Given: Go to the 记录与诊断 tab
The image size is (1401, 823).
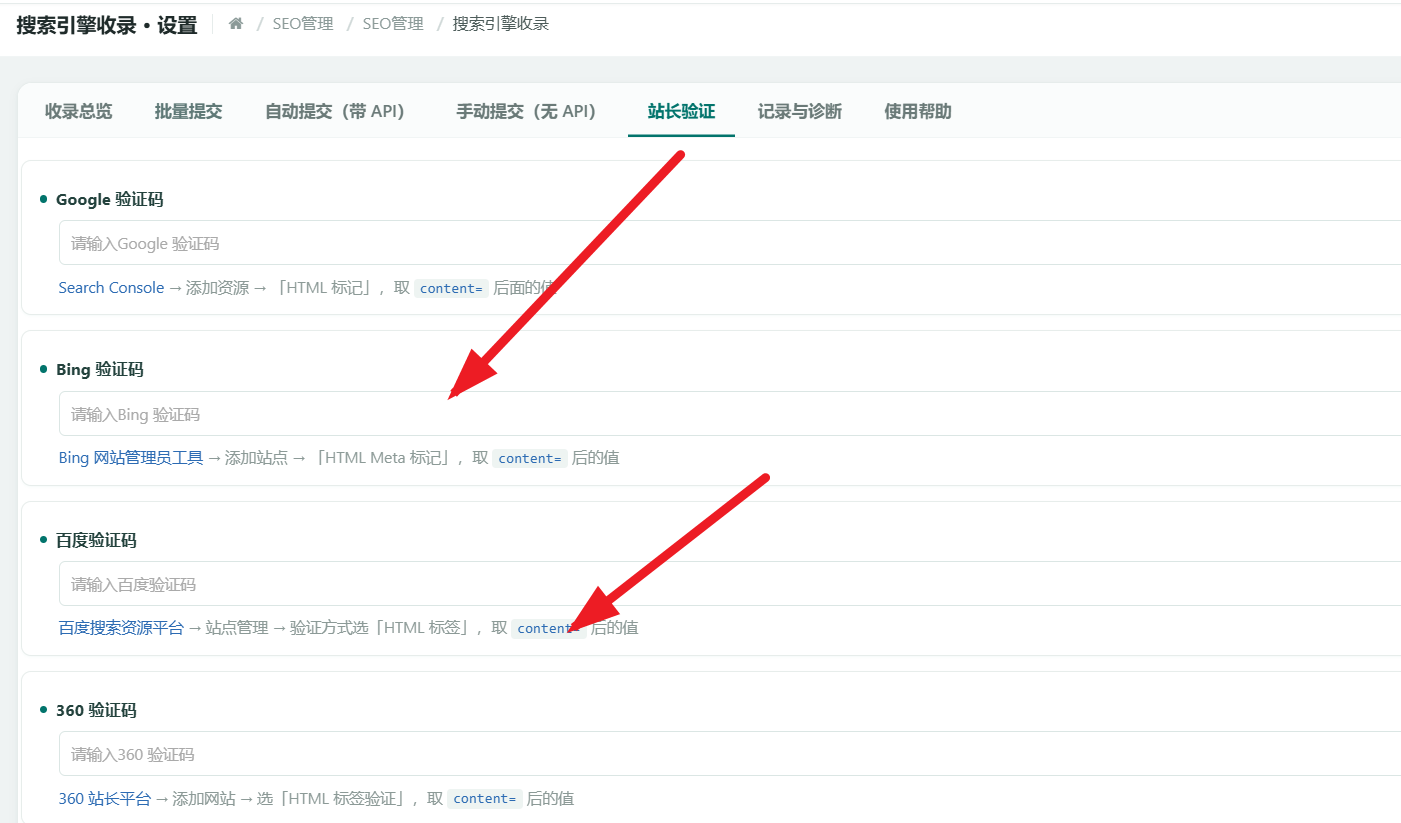Looking at the screenshot, I should [800, 112].
